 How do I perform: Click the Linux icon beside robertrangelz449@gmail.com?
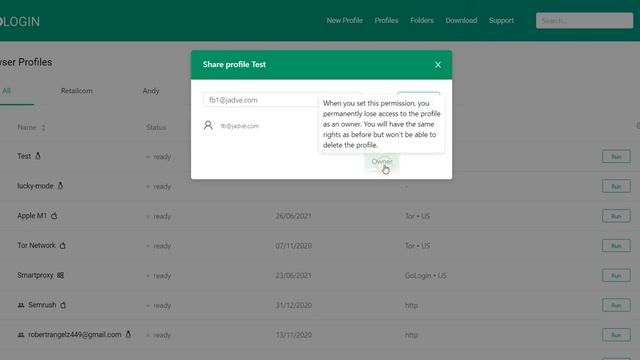coord(128,334)
